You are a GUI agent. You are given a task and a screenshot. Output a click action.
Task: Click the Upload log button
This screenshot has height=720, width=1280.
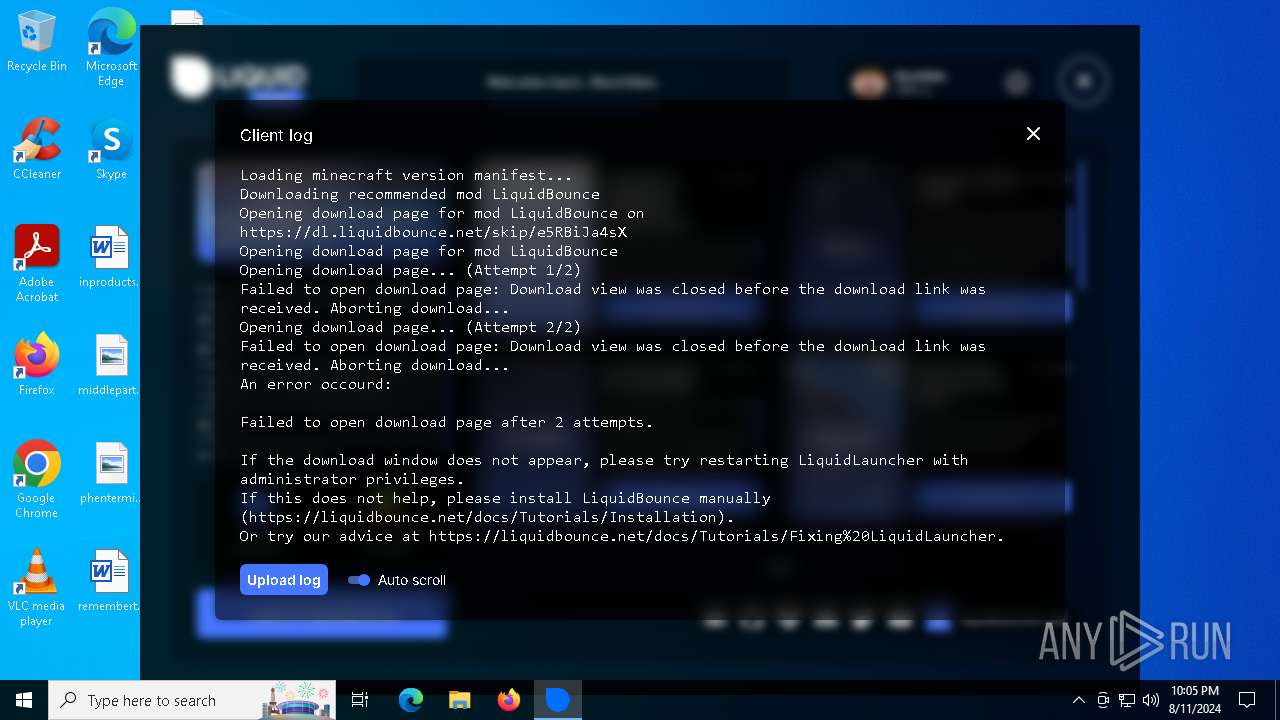284,580
